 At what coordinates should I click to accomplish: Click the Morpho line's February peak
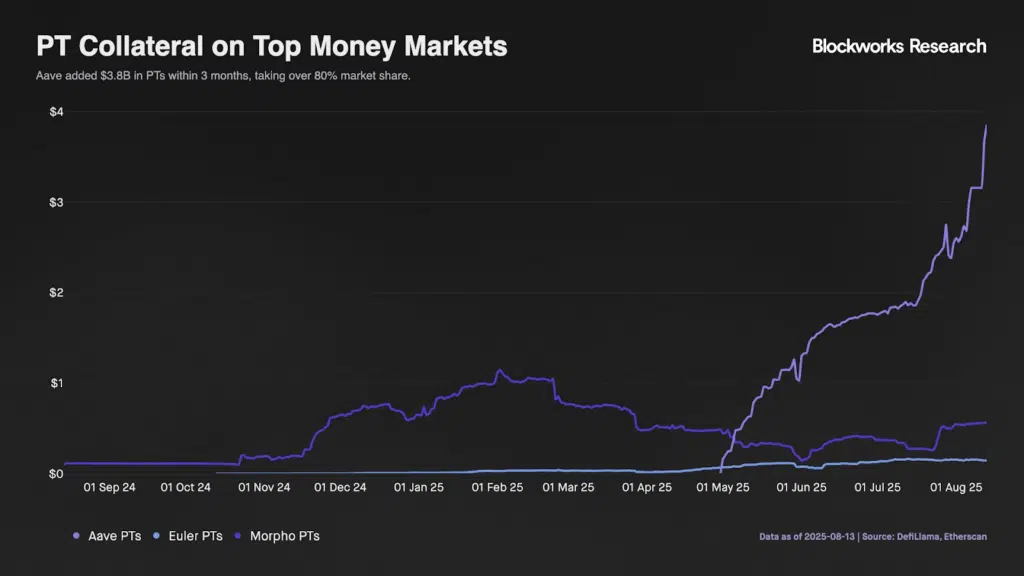[x=498, y=369]
